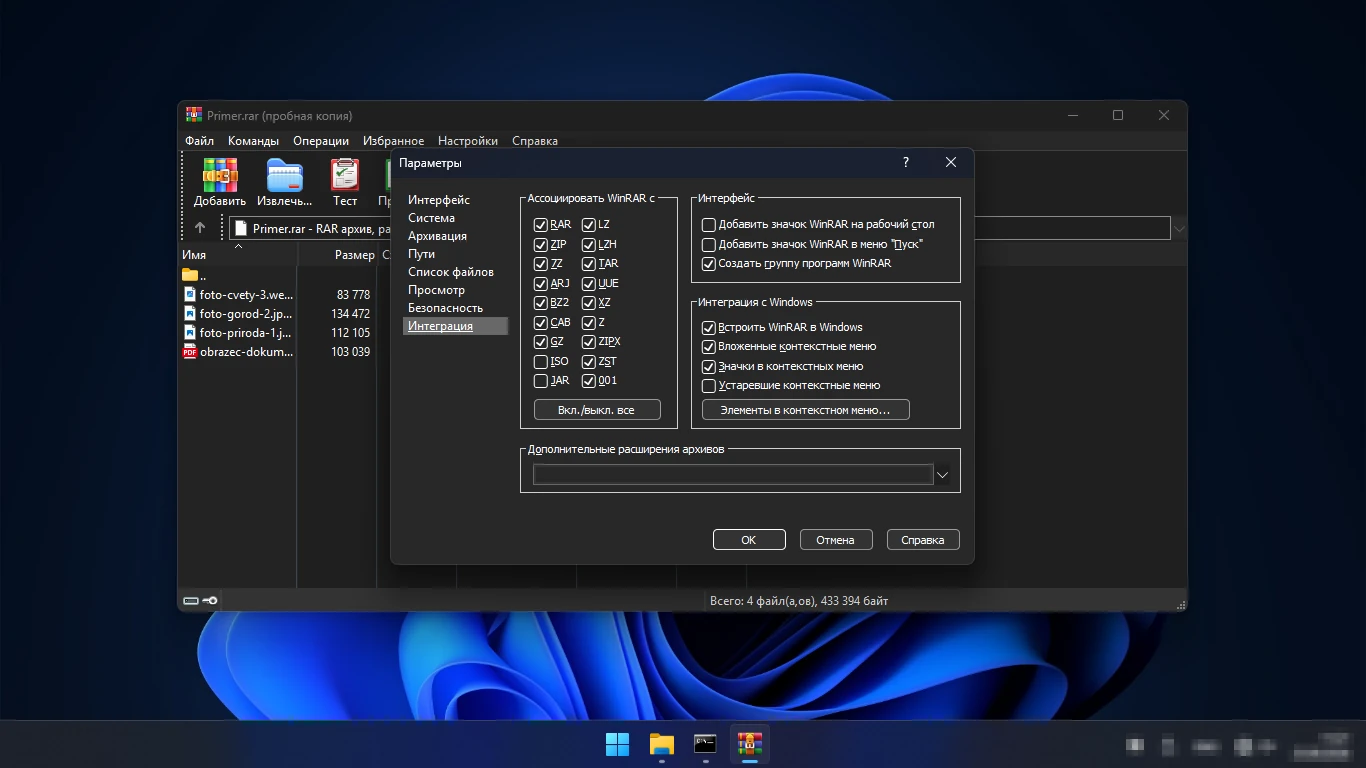Open the Команды menu
Image resolution: width=1366 pixels, height=768 pixels.
(253, 141)
